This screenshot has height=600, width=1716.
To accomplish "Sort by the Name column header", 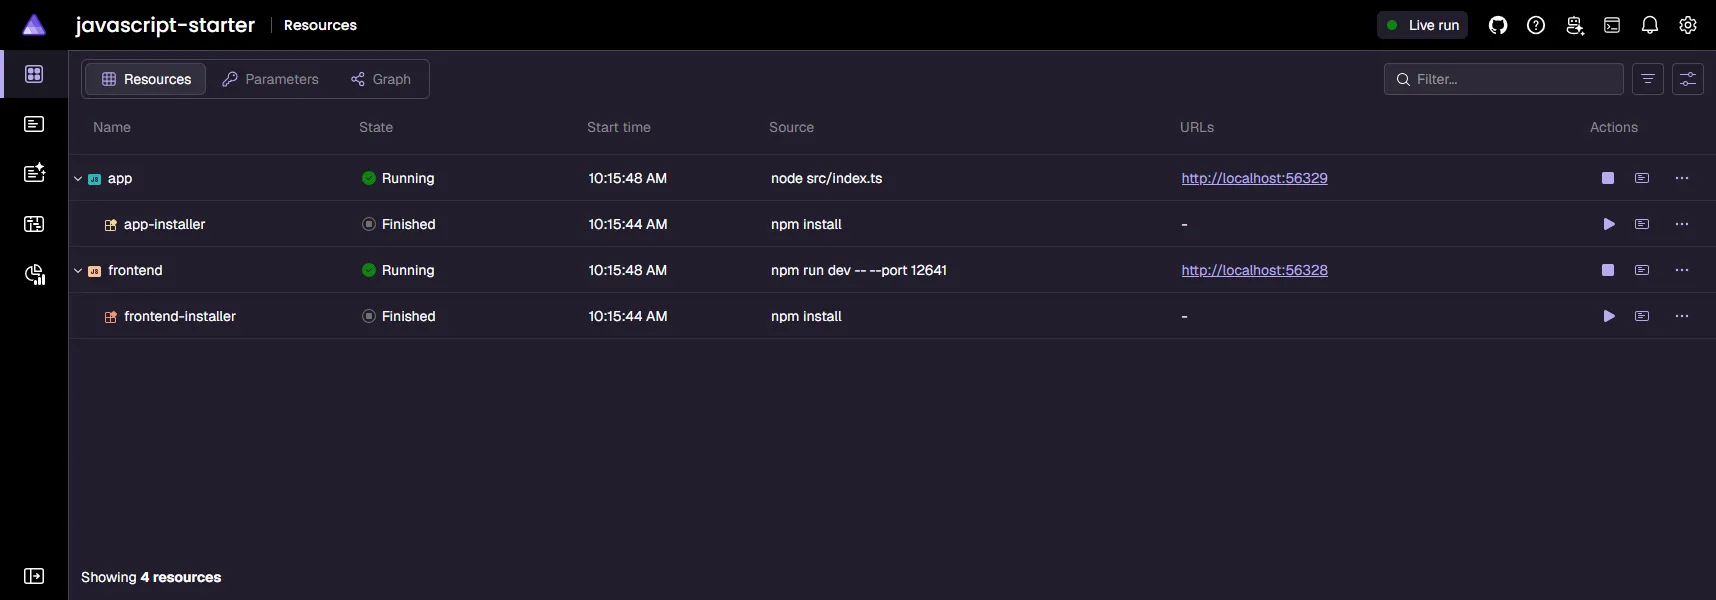I will click(112, 127).
